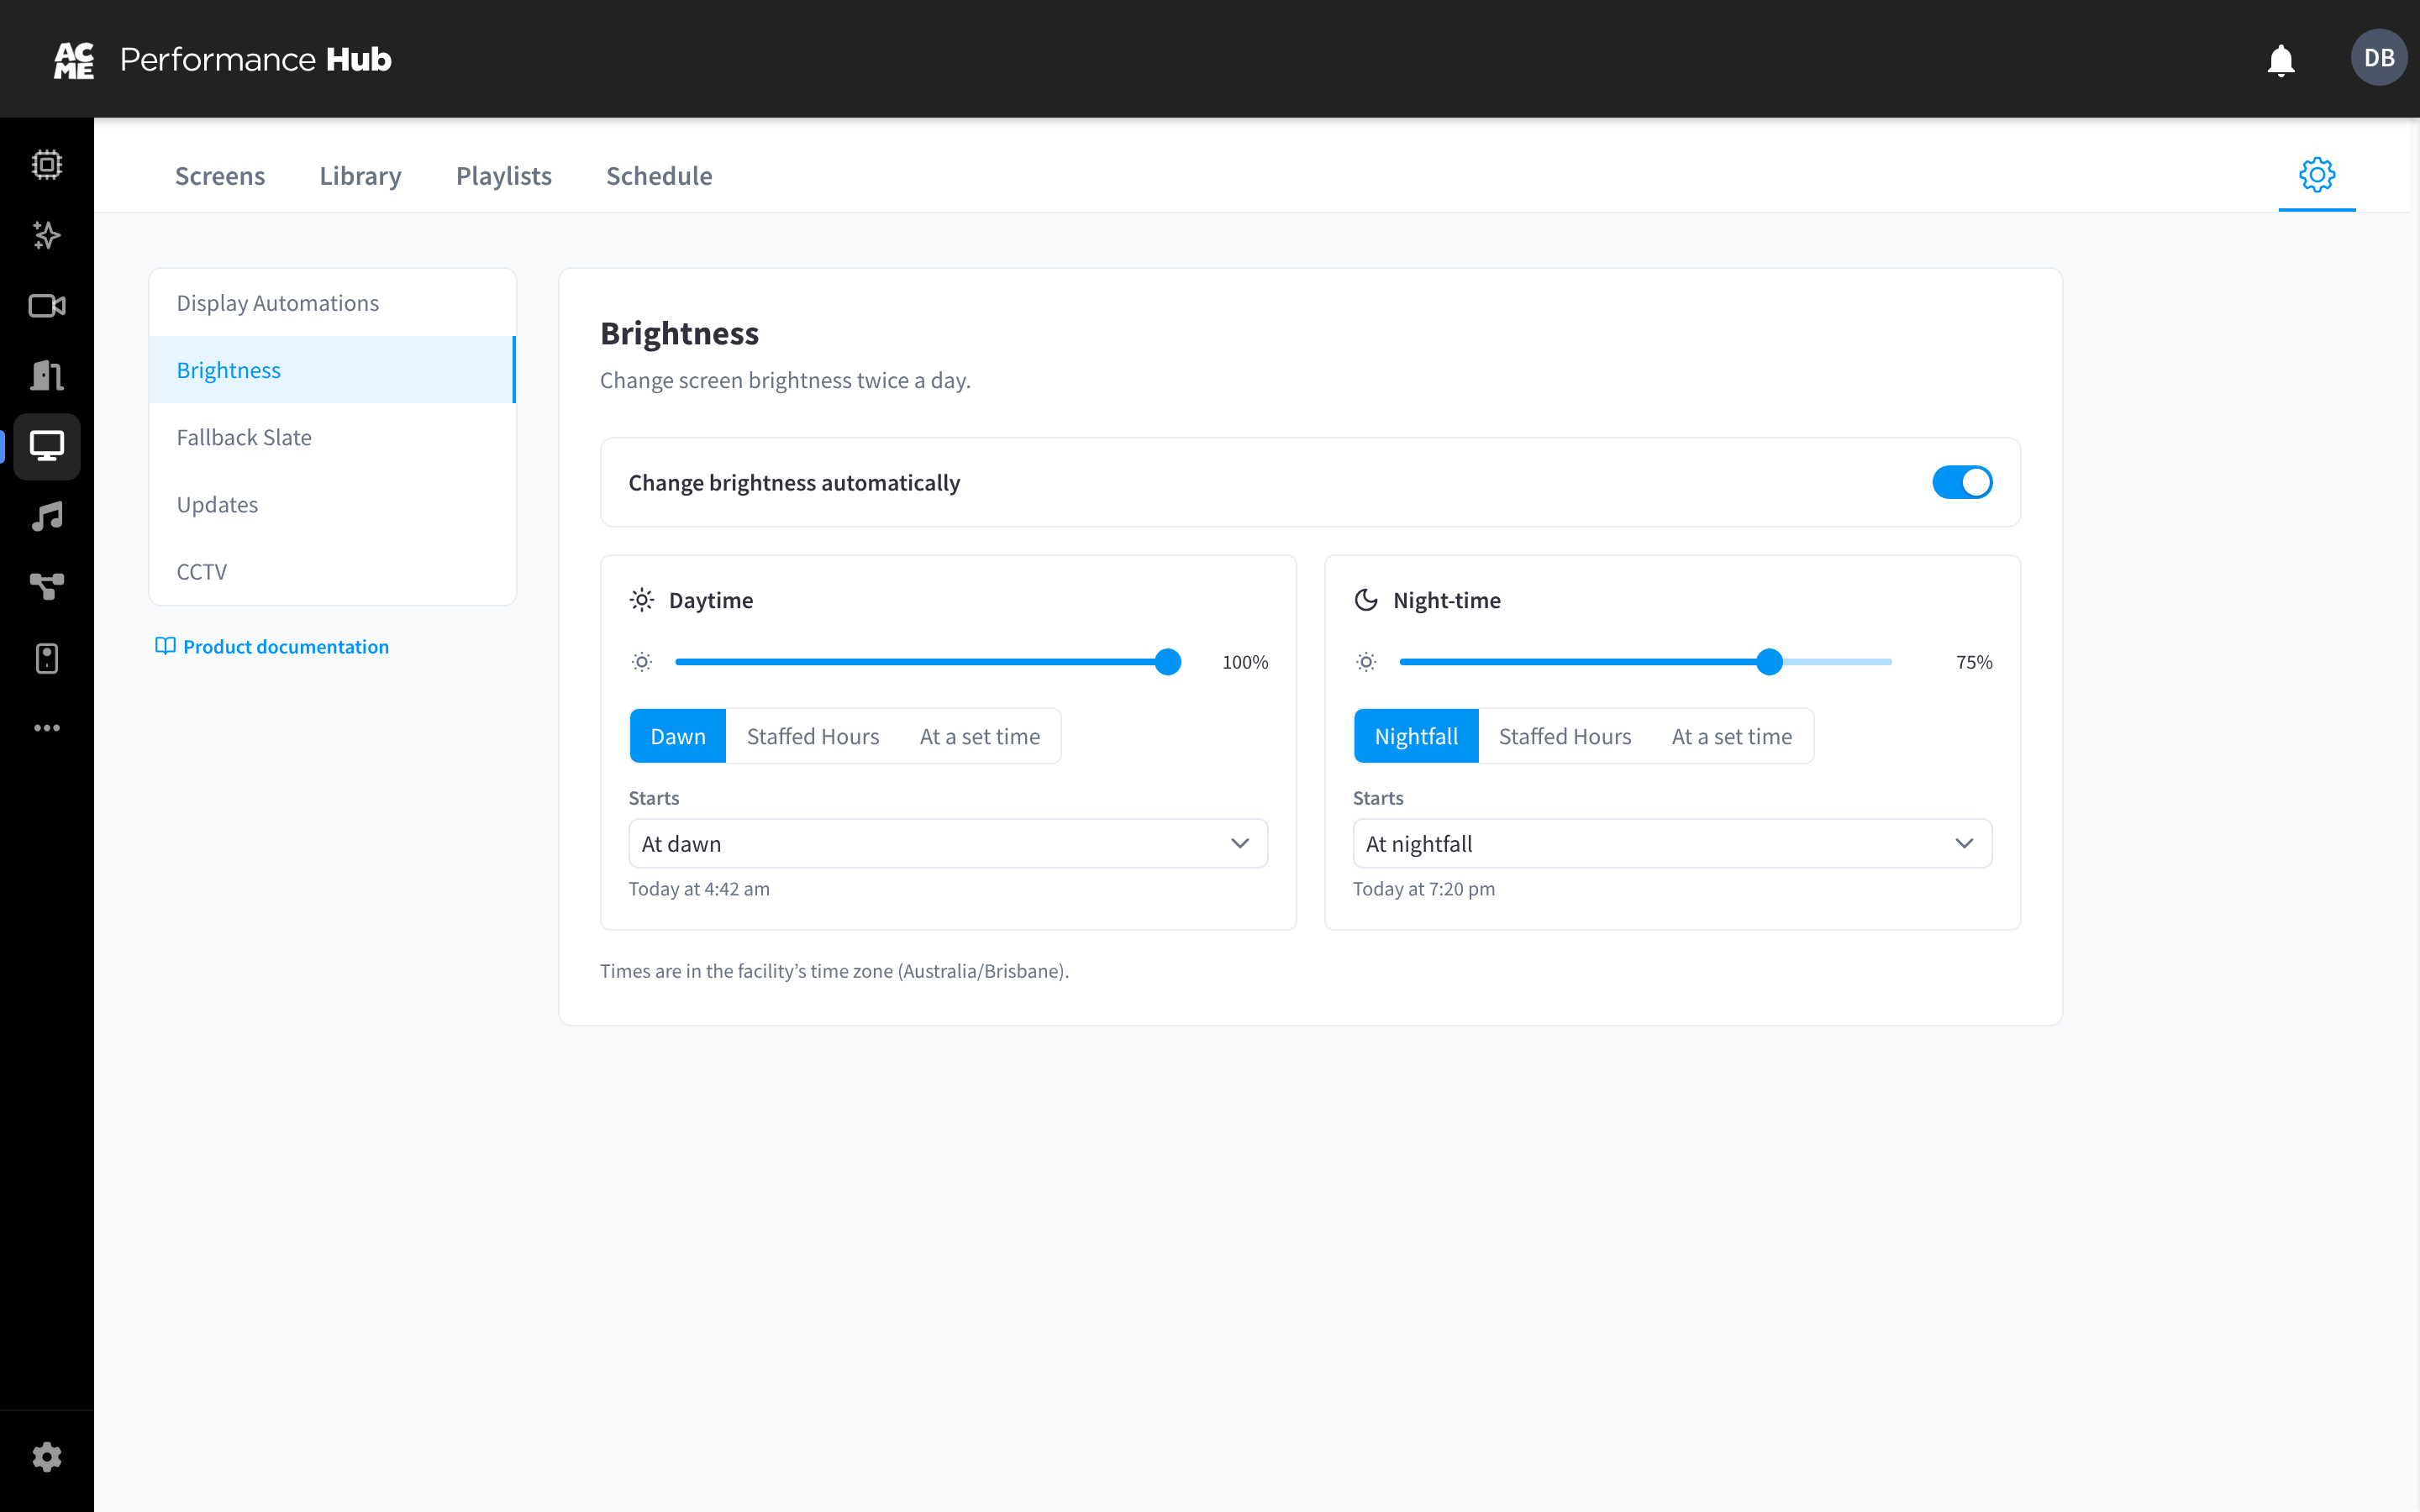Open the door sidebar icon
This screenshot has height=1512, width=2420.
pos(46,376)
